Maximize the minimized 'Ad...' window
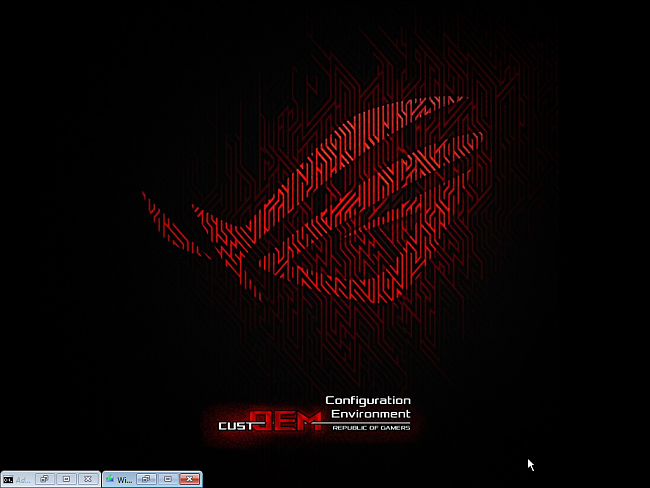Screen dimensions: 650x488 tap(66, 479)
